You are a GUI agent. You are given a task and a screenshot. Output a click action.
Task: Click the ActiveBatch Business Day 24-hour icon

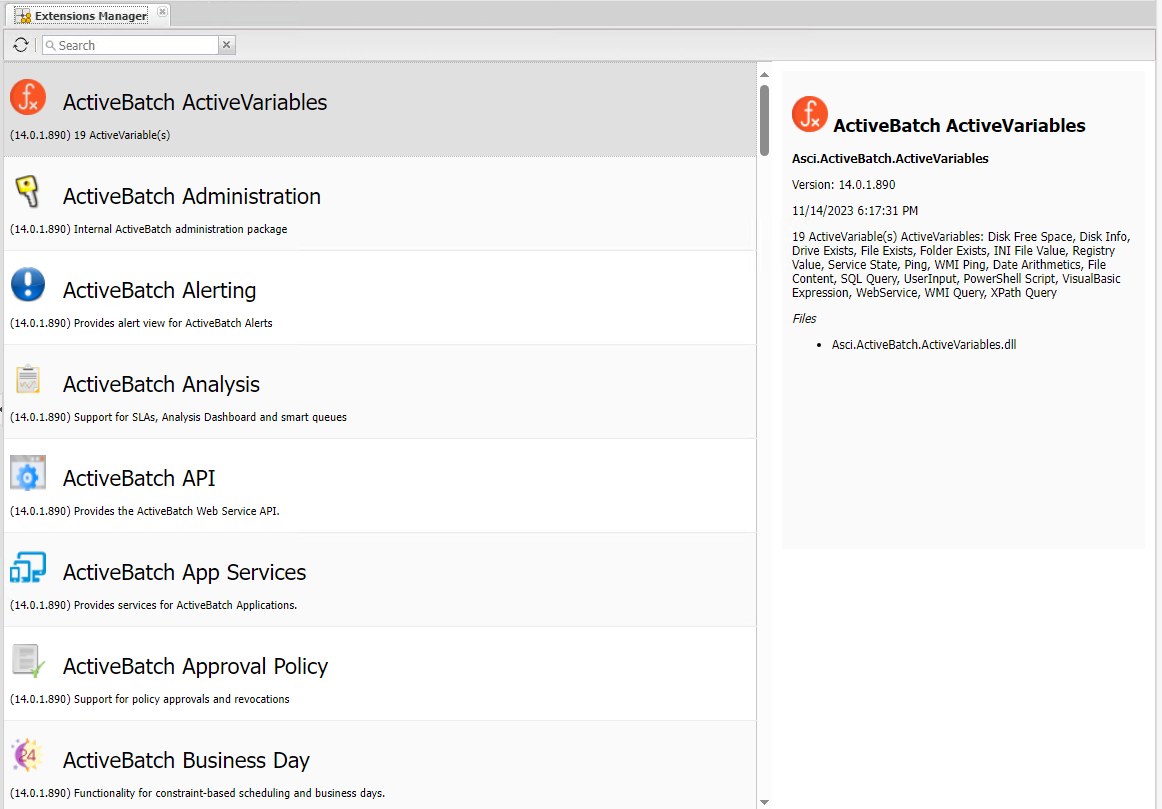point(27,755)
